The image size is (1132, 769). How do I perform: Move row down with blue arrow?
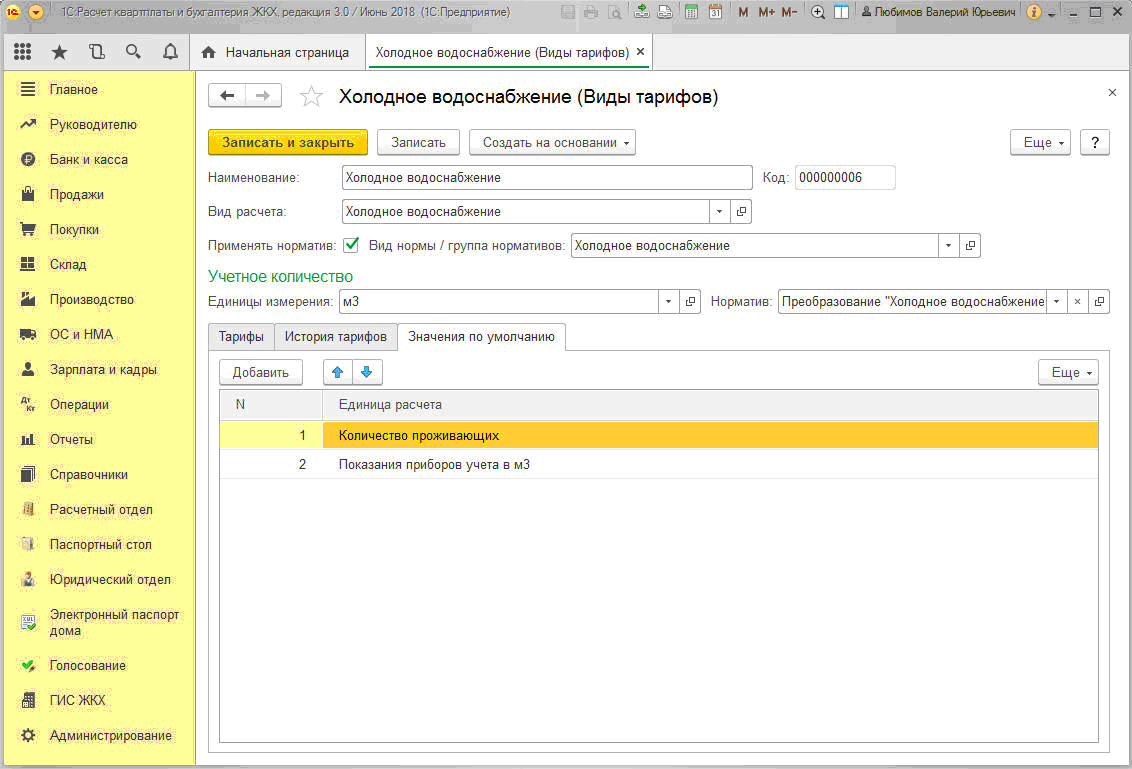click(x=367, y=372)
